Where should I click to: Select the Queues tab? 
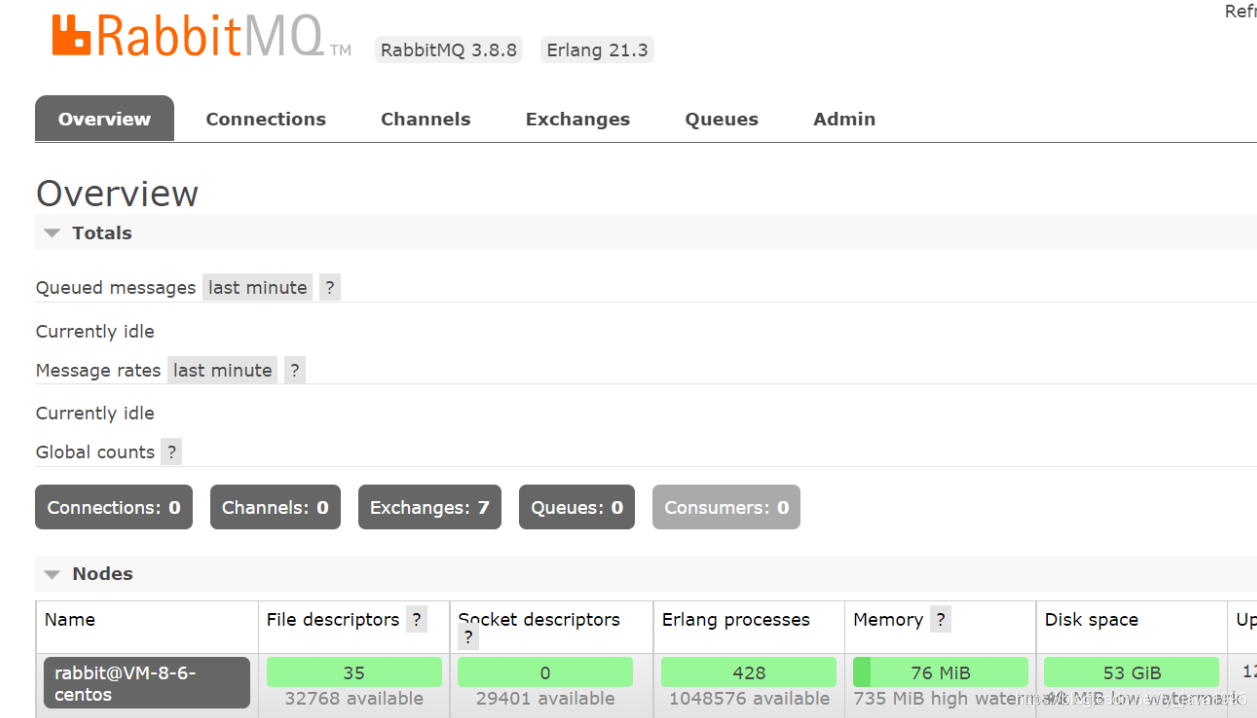[x=722, y=119]
